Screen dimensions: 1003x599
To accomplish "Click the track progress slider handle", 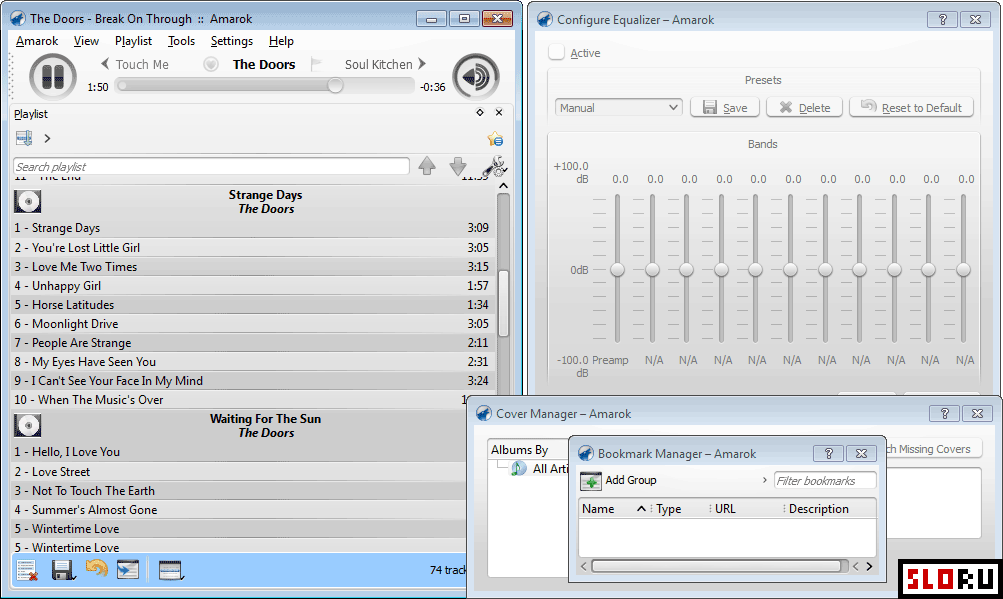I will (335, 86).
